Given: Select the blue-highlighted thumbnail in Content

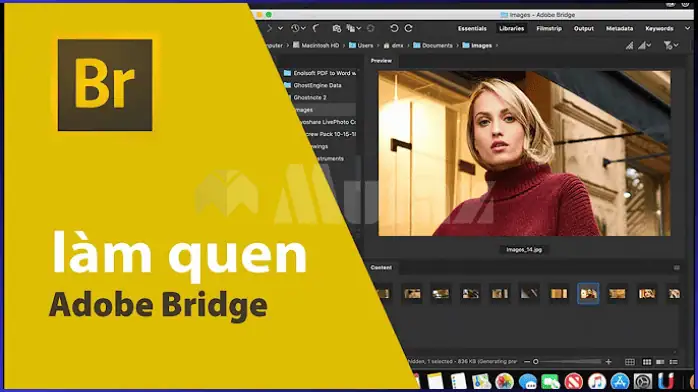Looking at the screenshot, I should (x=588, y=293).
